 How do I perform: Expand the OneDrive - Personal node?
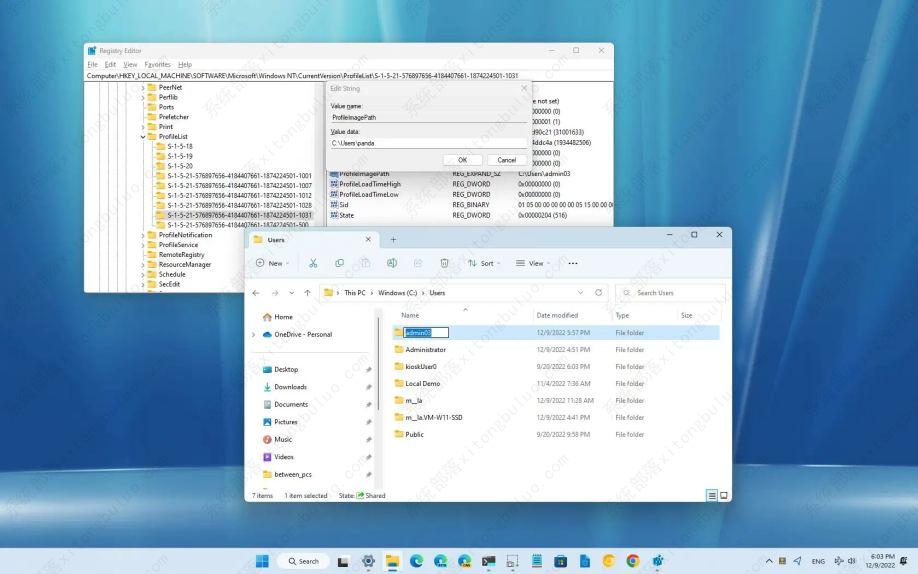click(254, 335)
